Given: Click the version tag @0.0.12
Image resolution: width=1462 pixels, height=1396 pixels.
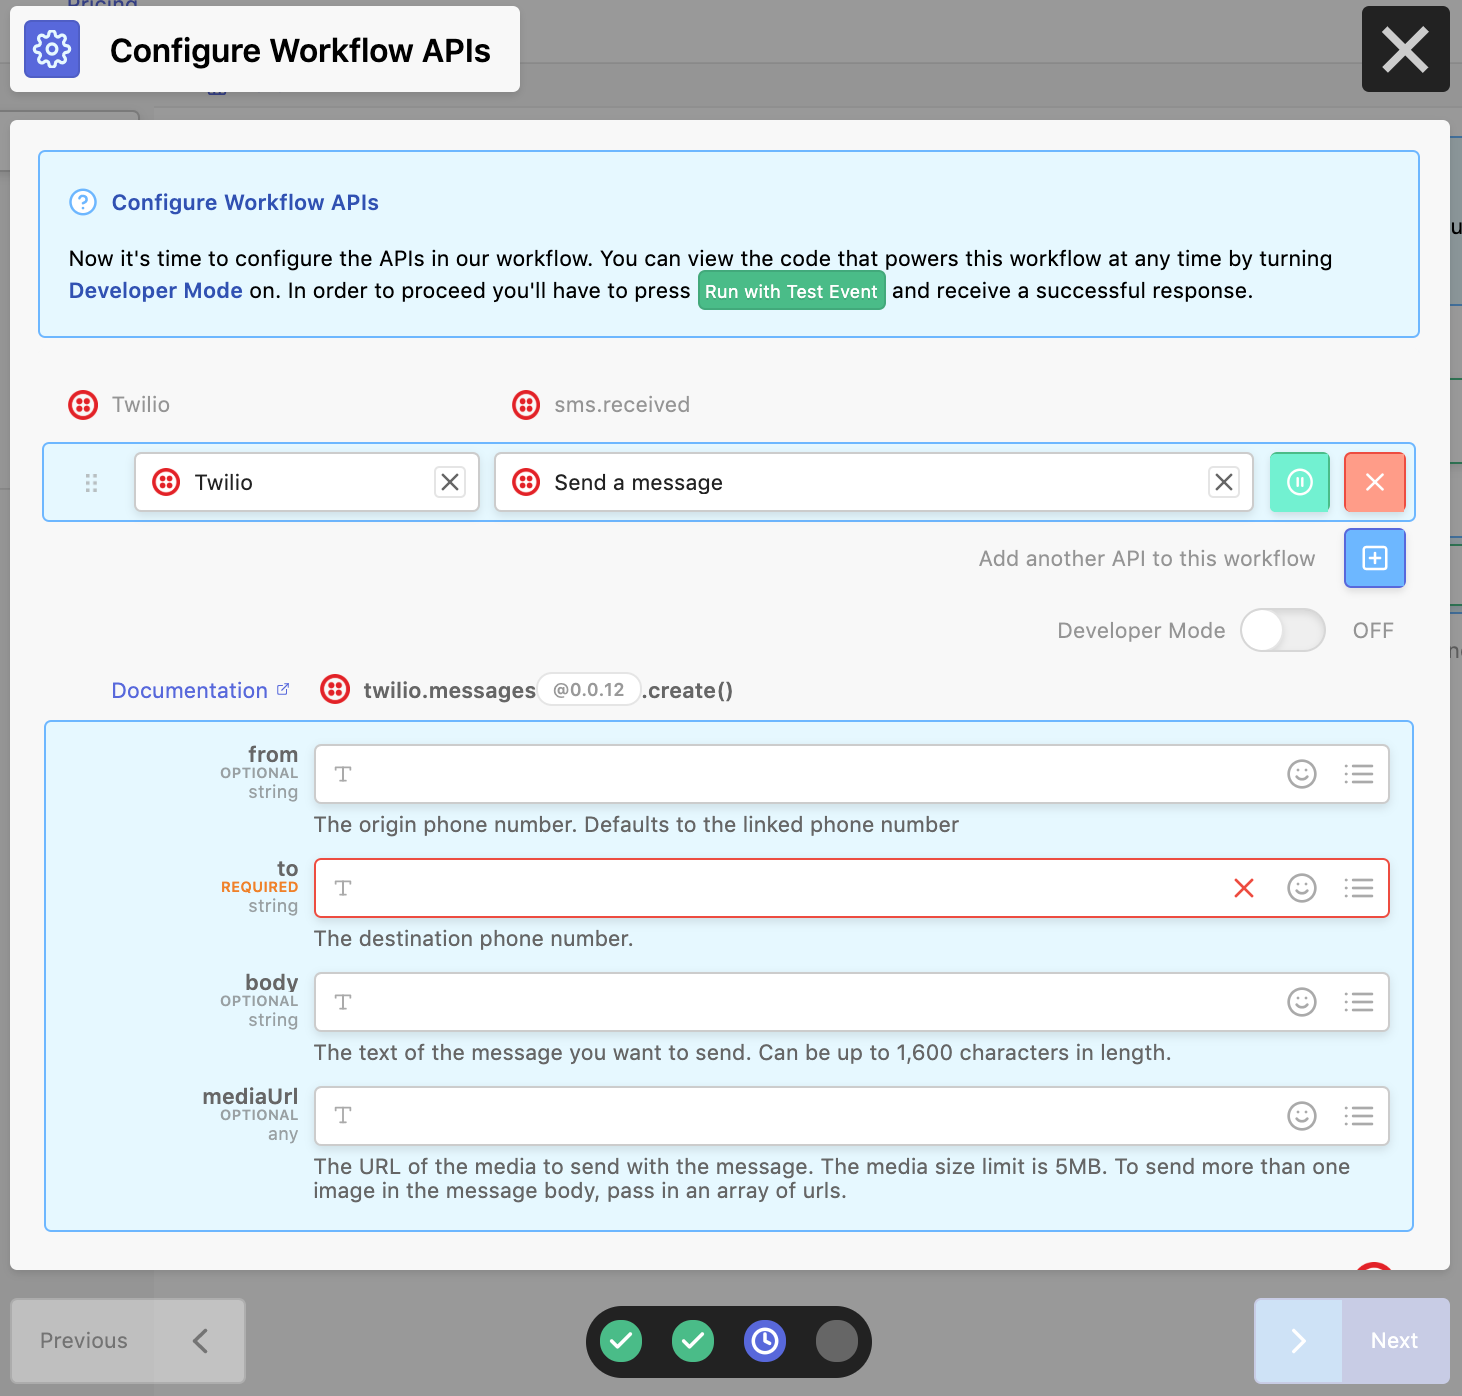Looking at the screenshot, I should click(x=589, y=690).
